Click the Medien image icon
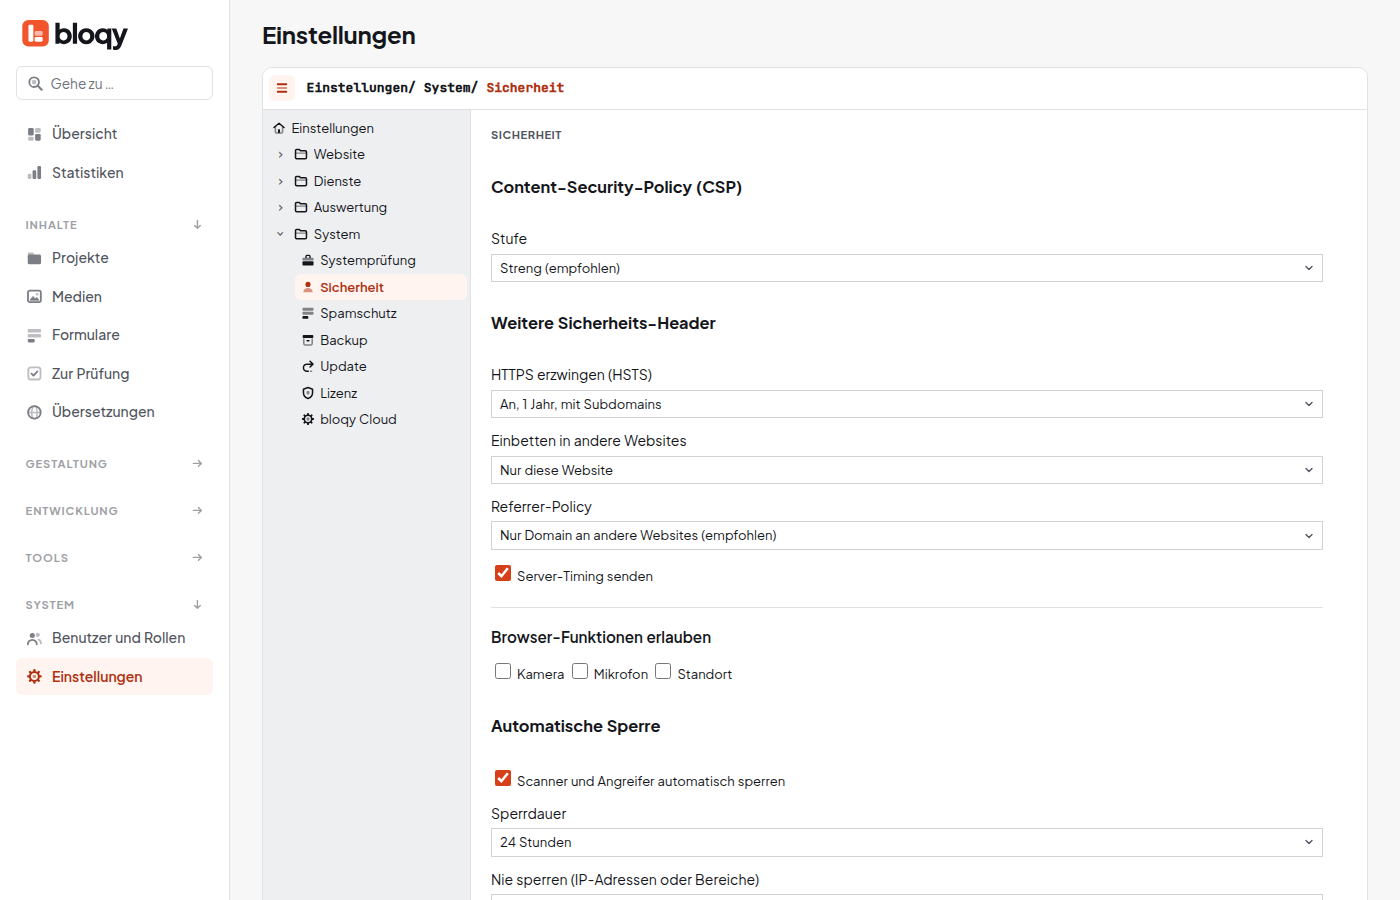Viewport: 1400px width, 900px height. pyautogui.click(x=34, y=297)
